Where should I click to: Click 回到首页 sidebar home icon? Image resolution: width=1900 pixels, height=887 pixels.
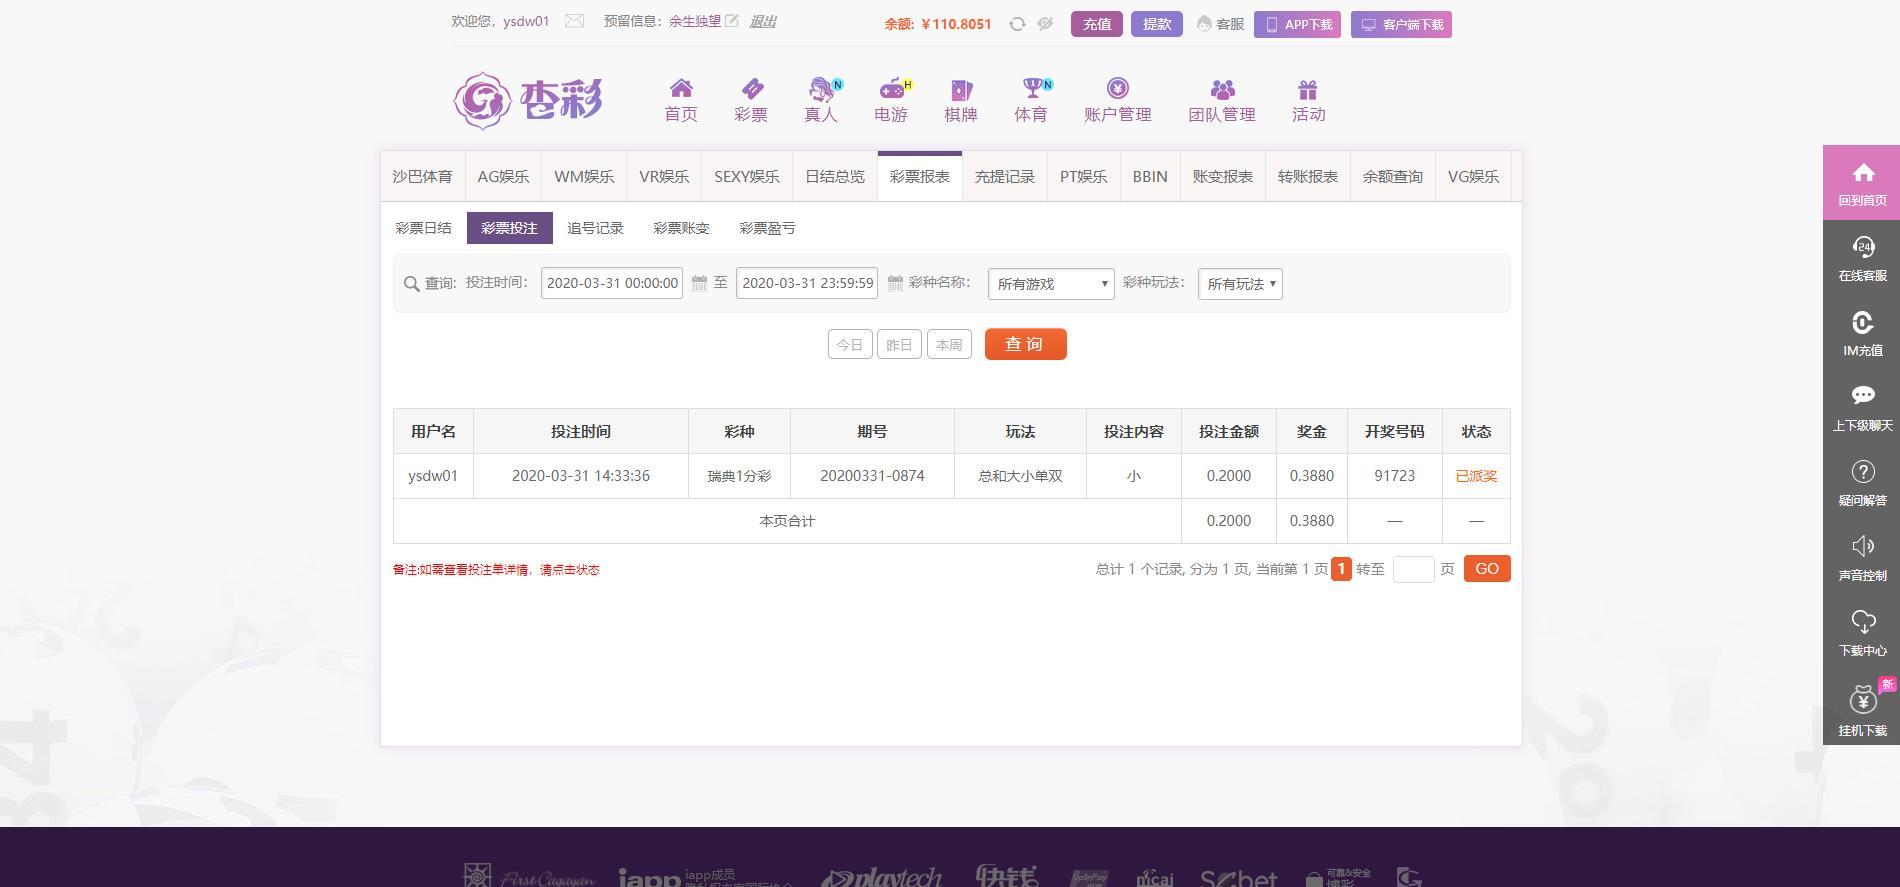coord(1862,183)
